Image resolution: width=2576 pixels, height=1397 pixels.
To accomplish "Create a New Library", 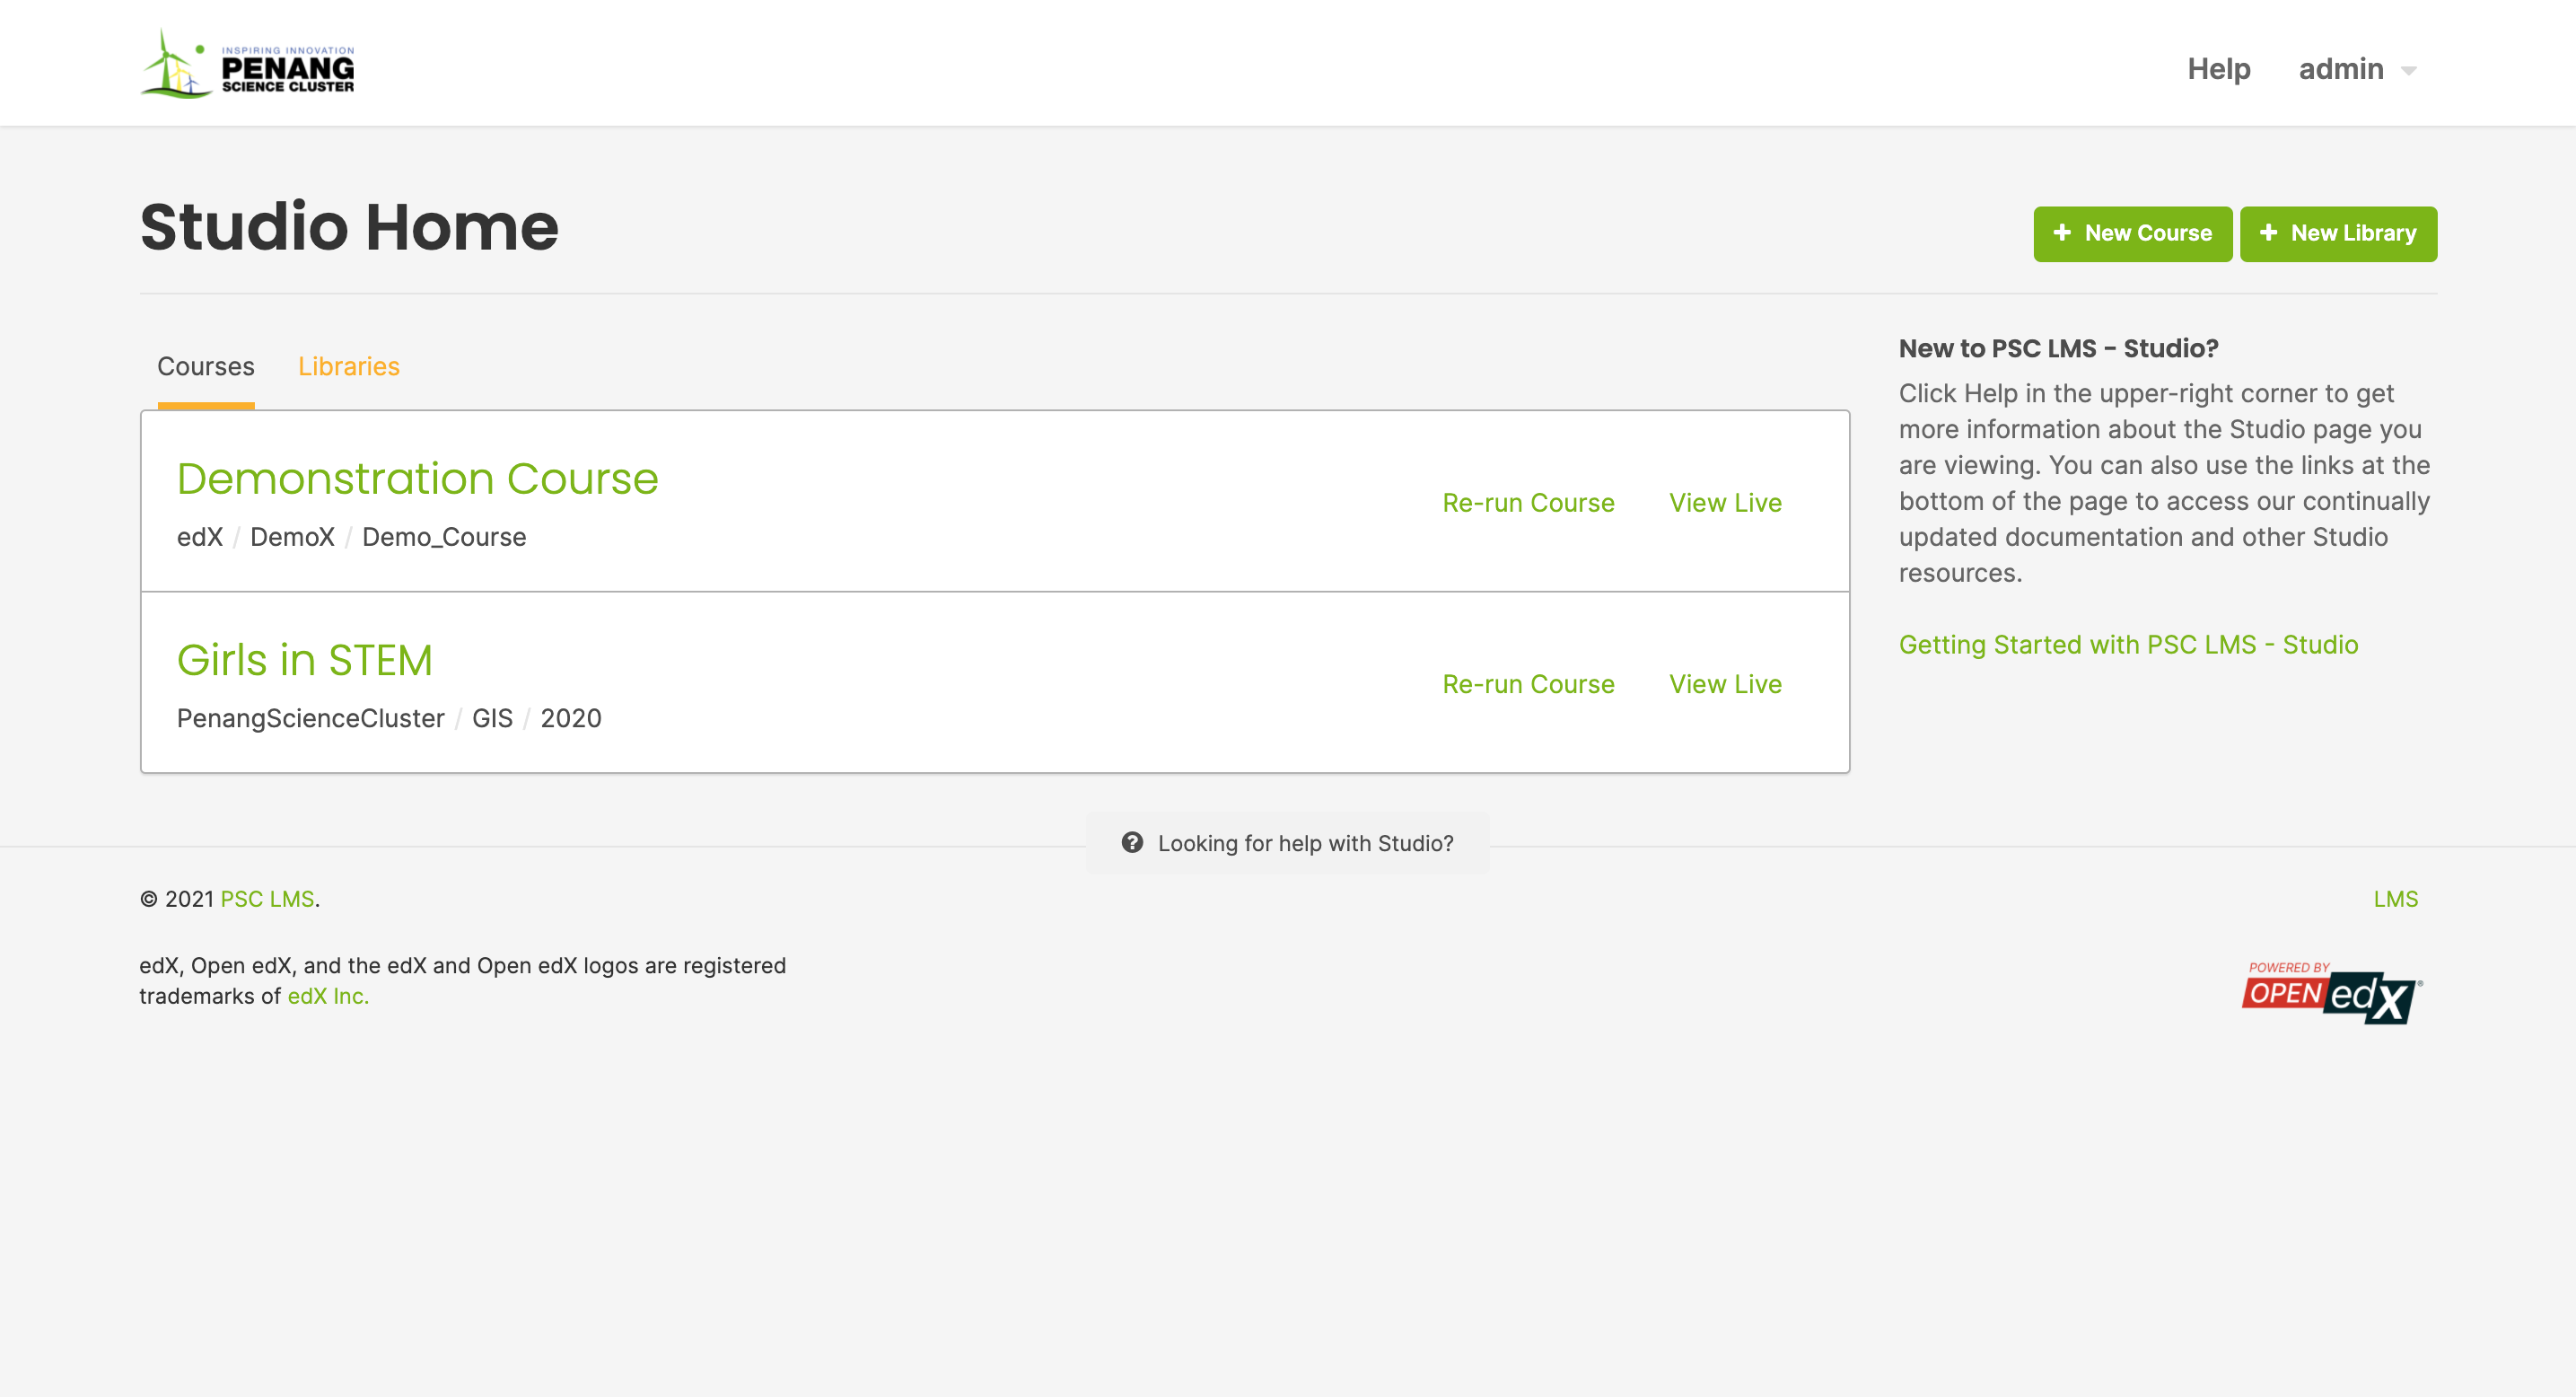I will point(2338,233).
